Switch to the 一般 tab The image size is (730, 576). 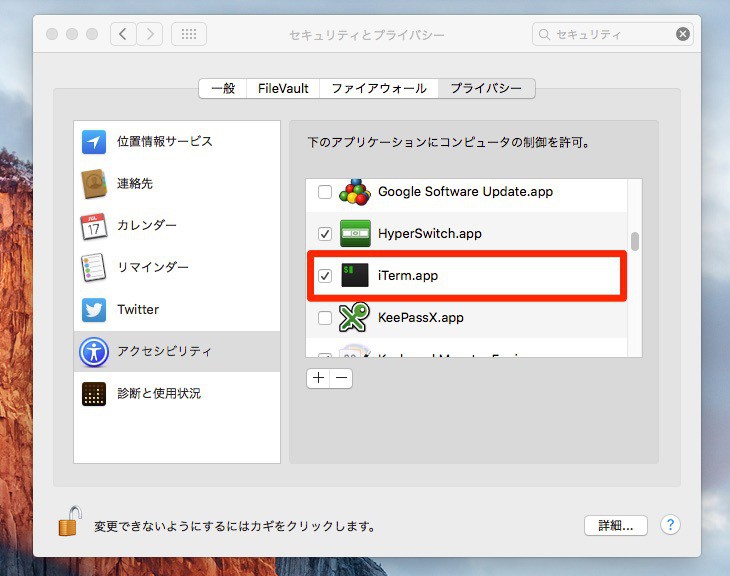point(223,88)
